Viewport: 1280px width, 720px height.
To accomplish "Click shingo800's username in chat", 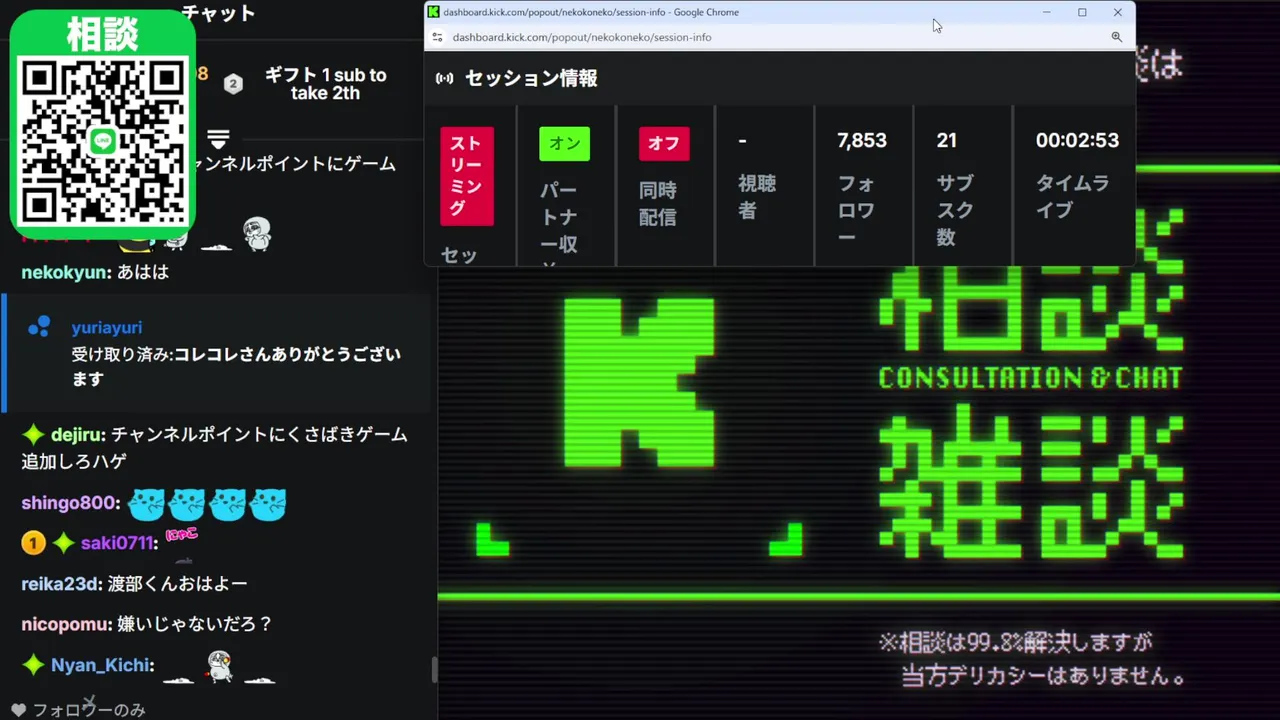I will click(x=70, y=503).
